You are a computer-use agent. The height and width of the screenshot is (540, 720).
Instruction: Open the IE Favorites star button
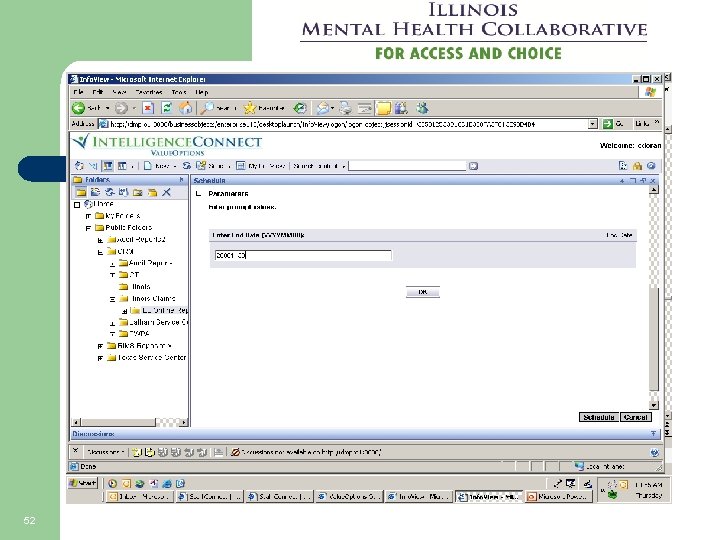(x=264, y=108)
